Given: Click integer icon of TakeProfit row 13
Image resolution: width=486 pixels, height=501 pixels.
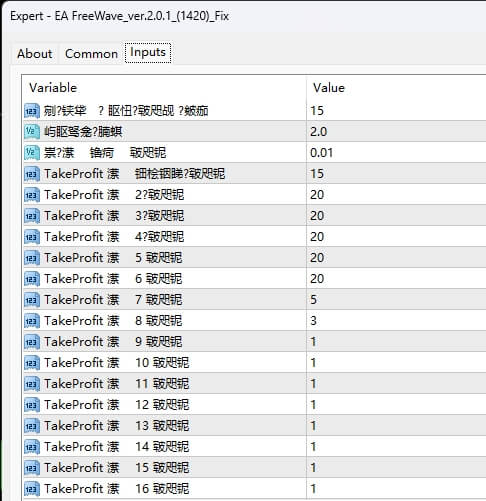Looking at the screenshot, I should coord(32,426).
